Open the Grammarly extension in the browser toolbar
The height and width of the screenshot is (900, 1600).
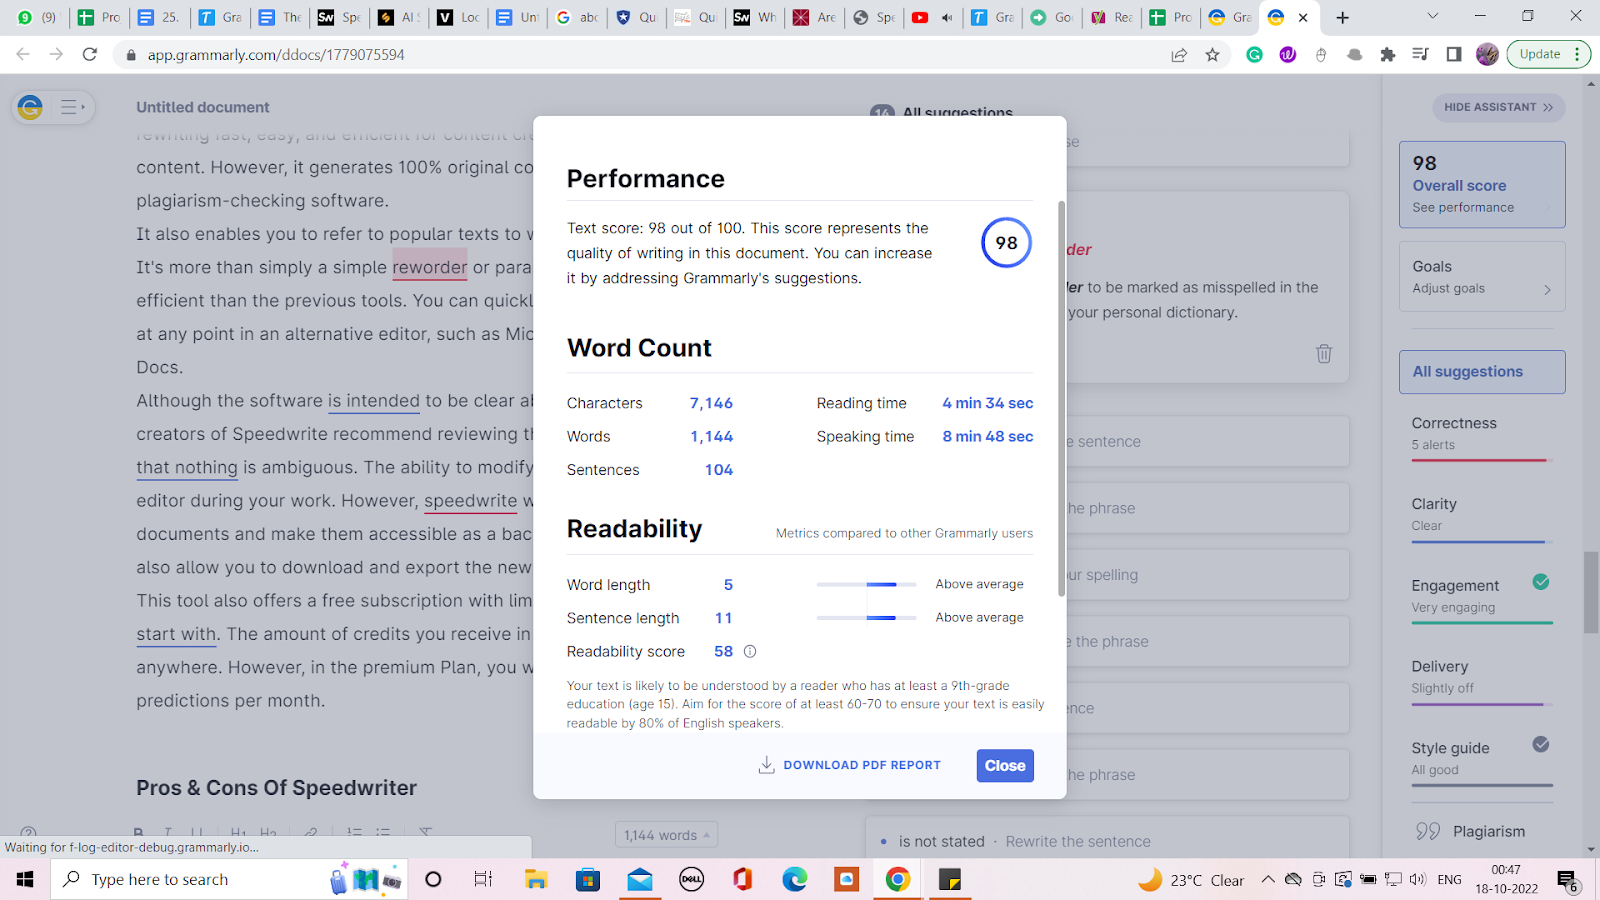pos(1255,55)
